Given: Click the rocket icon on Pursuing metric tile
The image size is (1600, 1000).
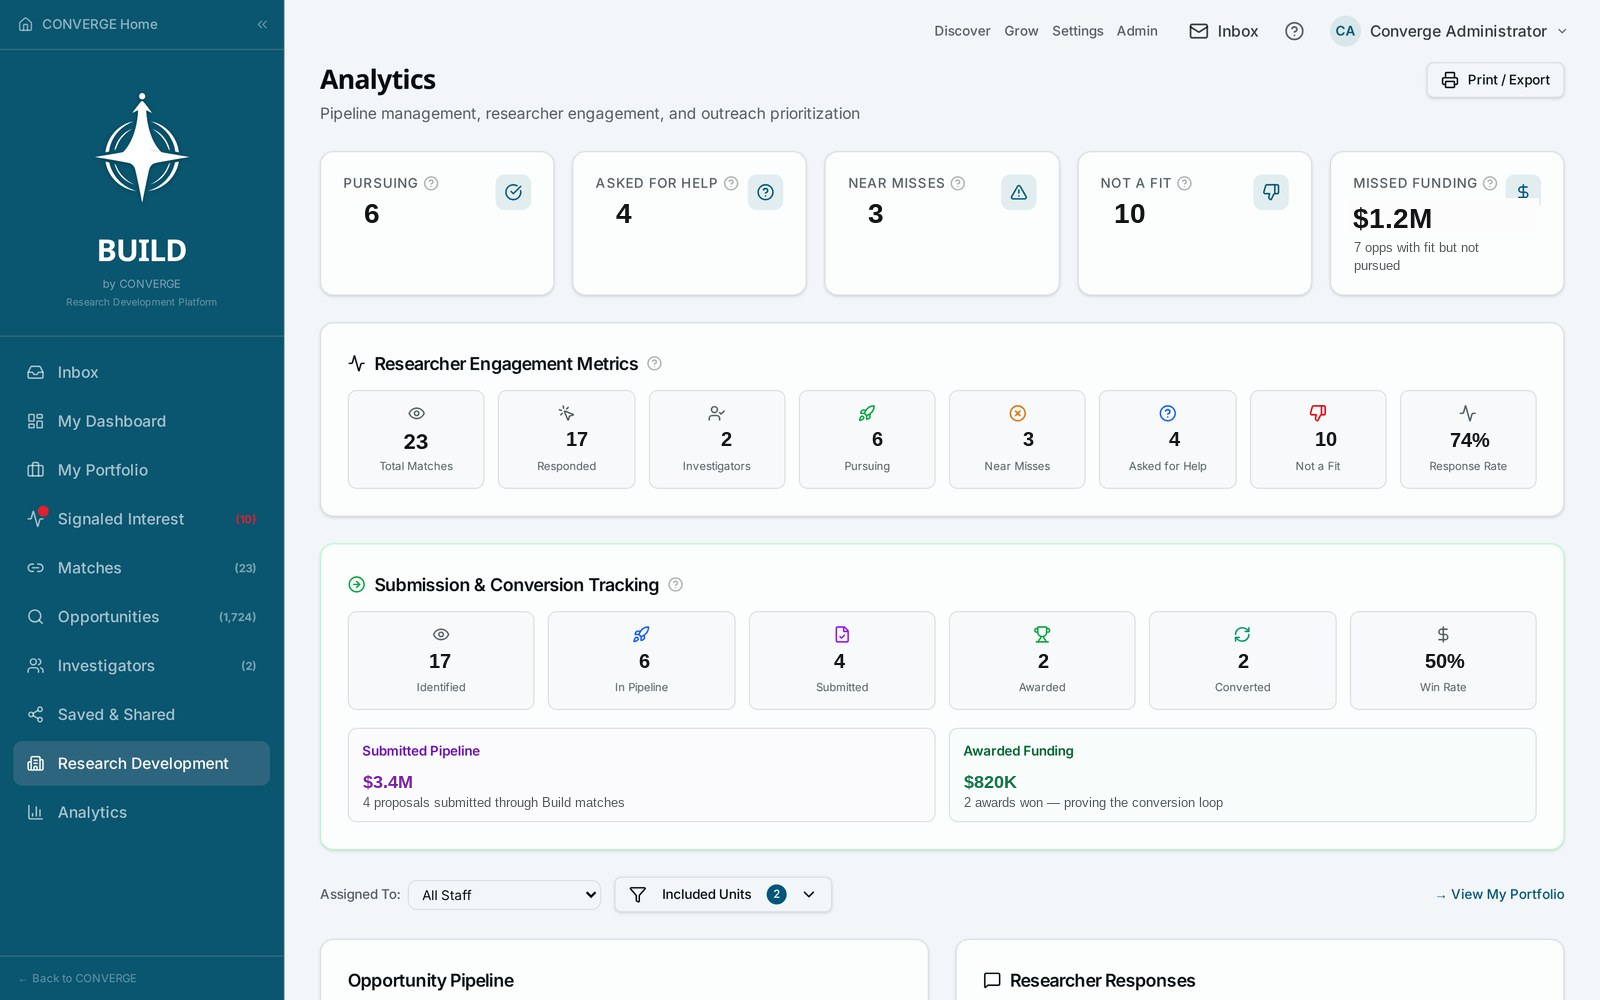Looking at the screenshot, I should click(x=867, y=413).
